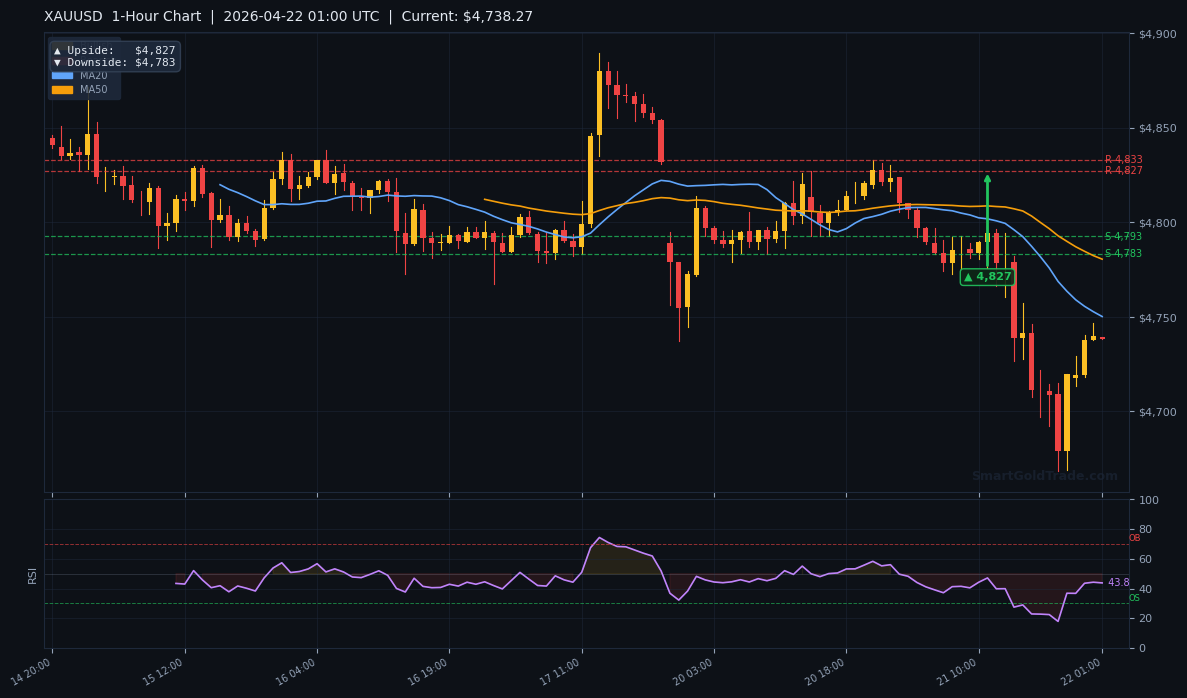Click the 43.8 RSI value marker
Image resolution: width=1187 pixels, height=698 pixels.
click(x=1117, y=581)
